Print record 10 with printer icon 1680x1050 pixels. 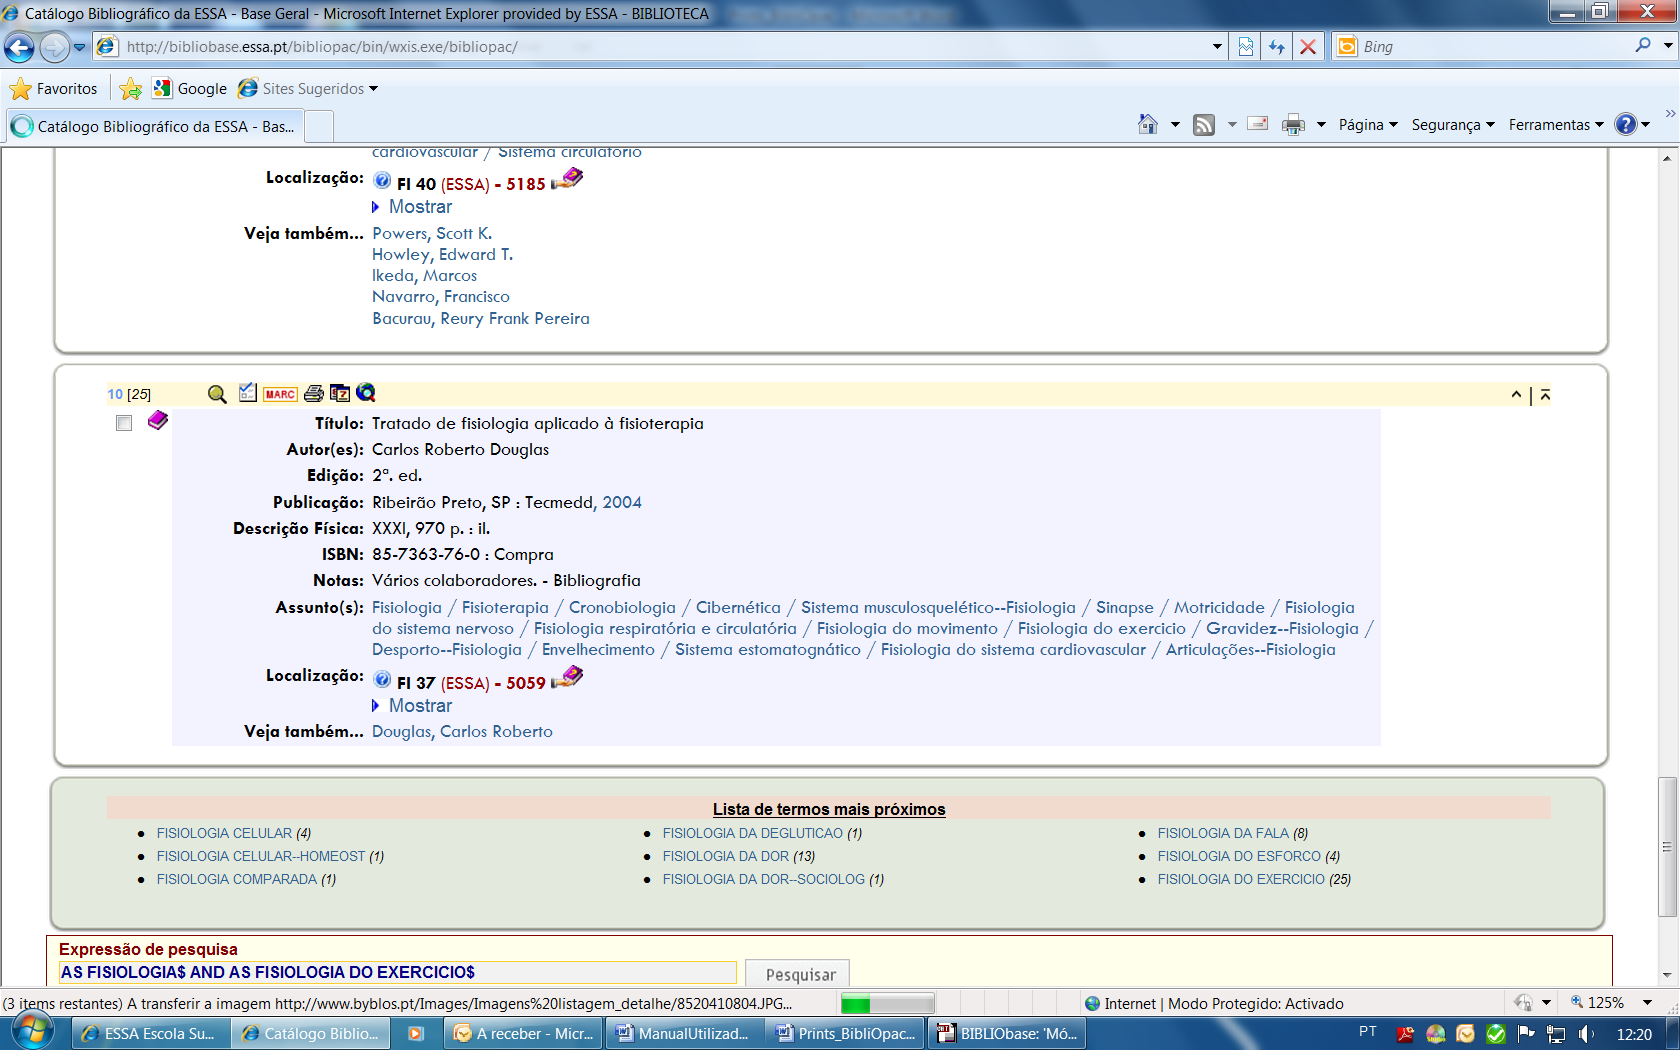coord(314,394)
